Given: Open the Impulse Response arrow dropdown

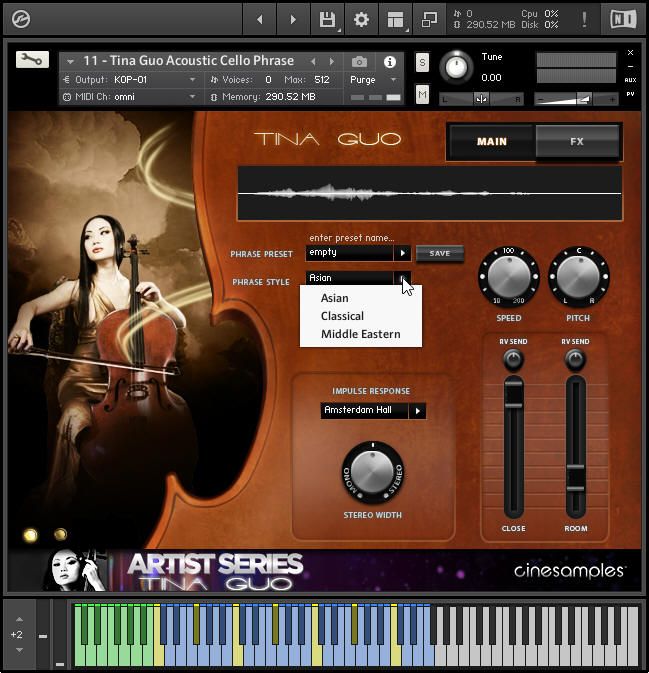Looking at the screenshot, I should click(417, 411).
